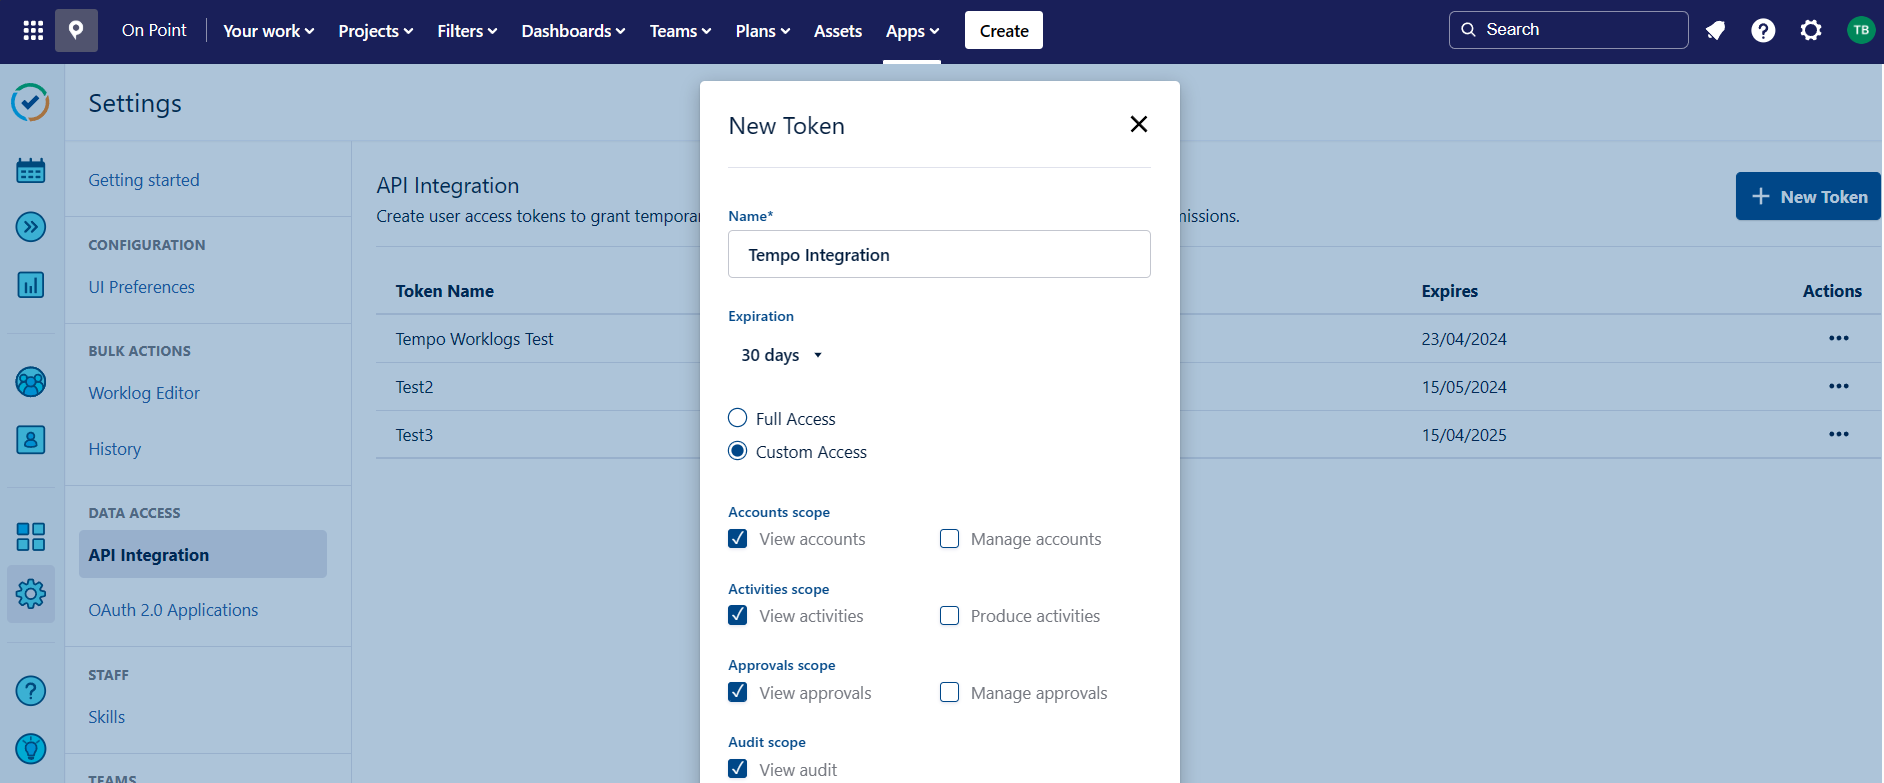Open the teams icon in Tempo sidebar

click(x=31, y=382)
